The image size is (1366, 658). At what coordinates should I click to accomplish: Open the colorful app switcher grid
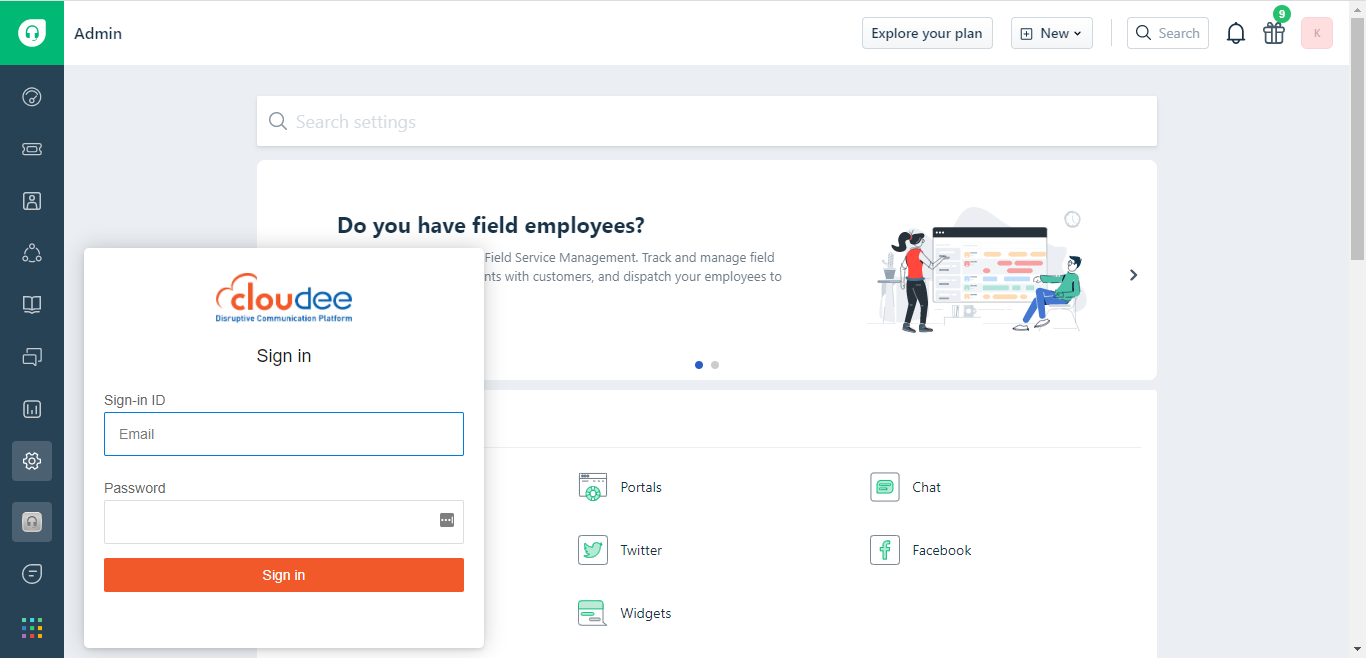(32, 628)
